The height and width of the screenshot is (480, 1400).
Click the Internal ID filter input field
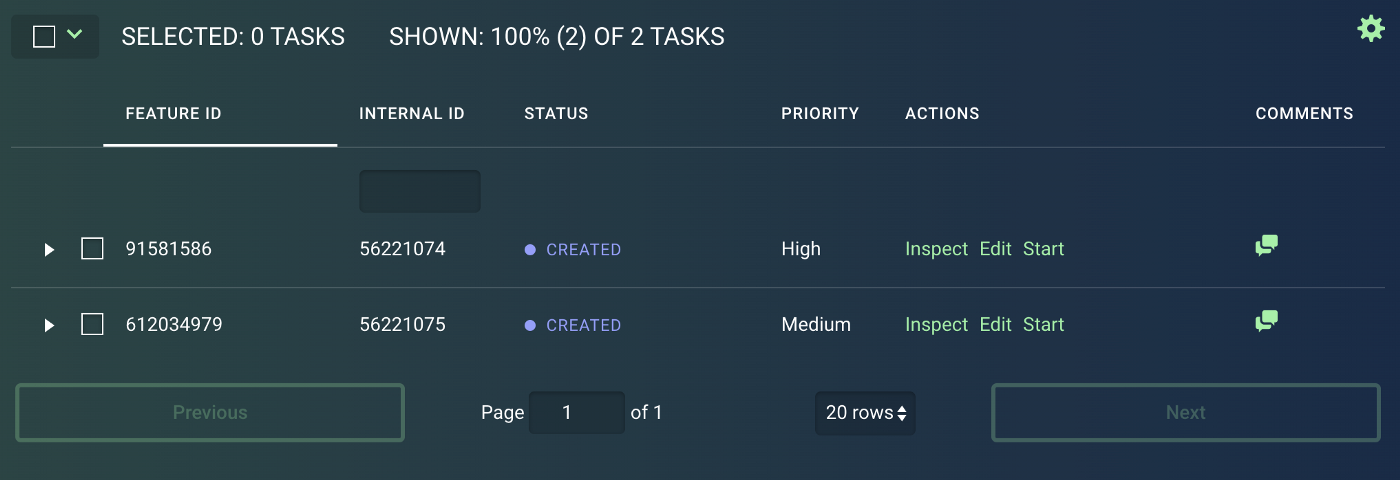click(420, 191)
